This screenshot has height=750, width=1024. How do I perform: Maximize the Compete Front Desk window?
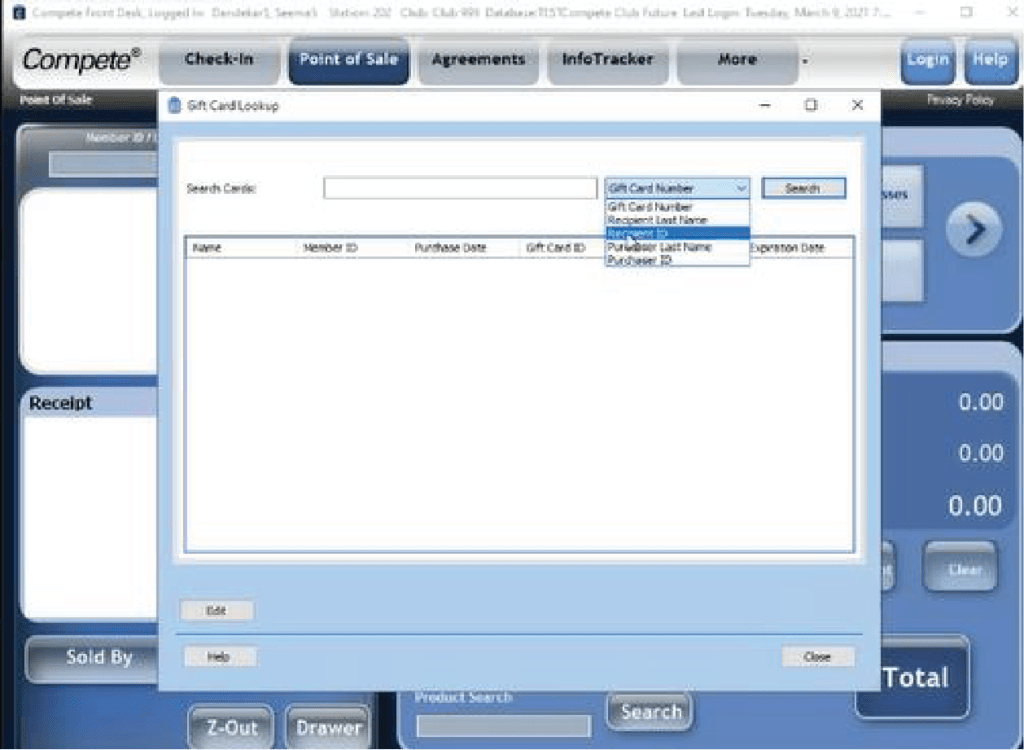pyautogui.click(x=967, y=12)
